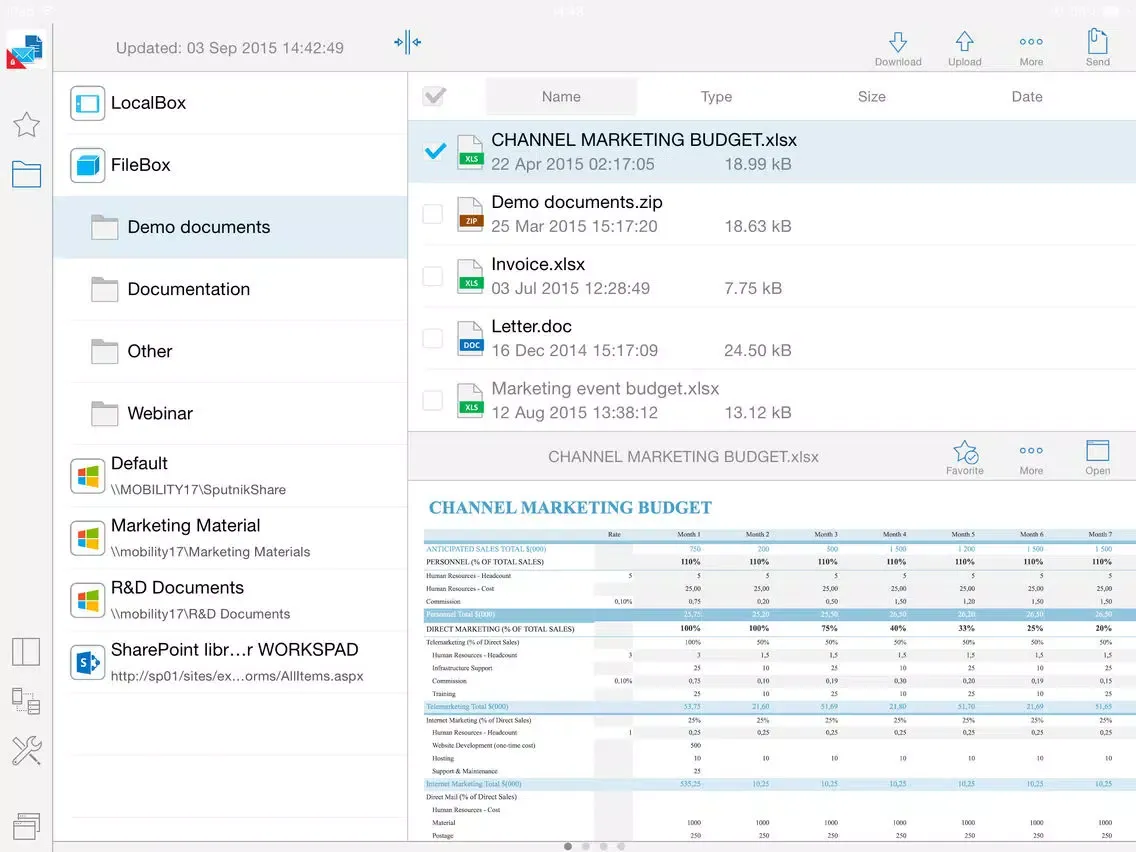Sort files by Size column
This screenshot has width=1136, height=852.
click(x=871, y=96)
